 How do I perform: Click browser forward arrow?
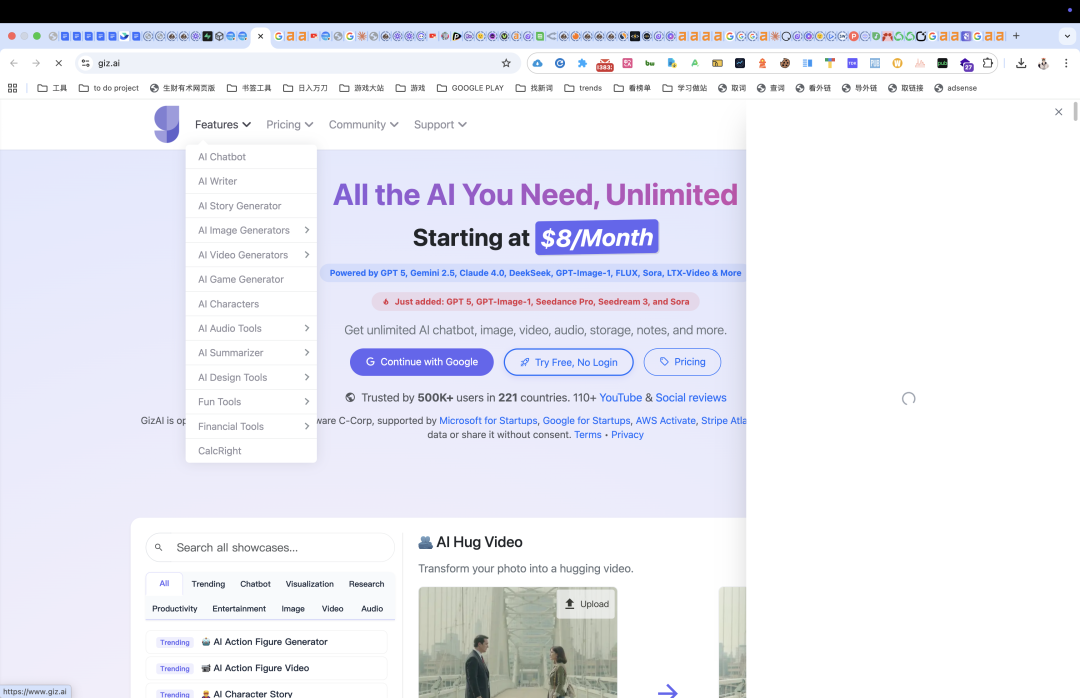point(36,63)
